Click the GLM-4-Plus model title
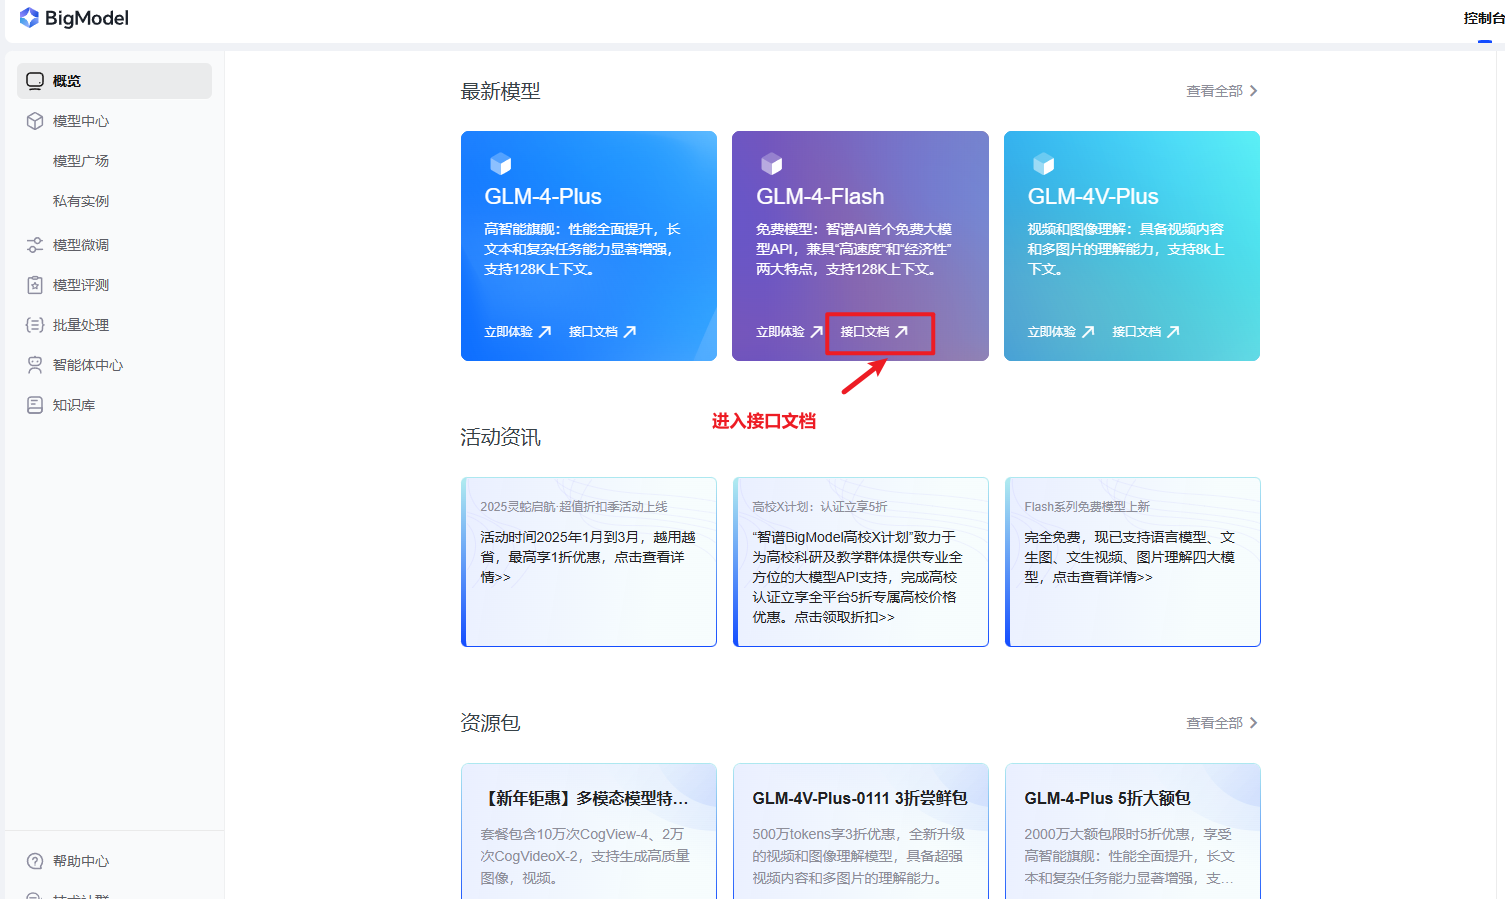Viewport: 1505px width, 899px height. (543, 196)
